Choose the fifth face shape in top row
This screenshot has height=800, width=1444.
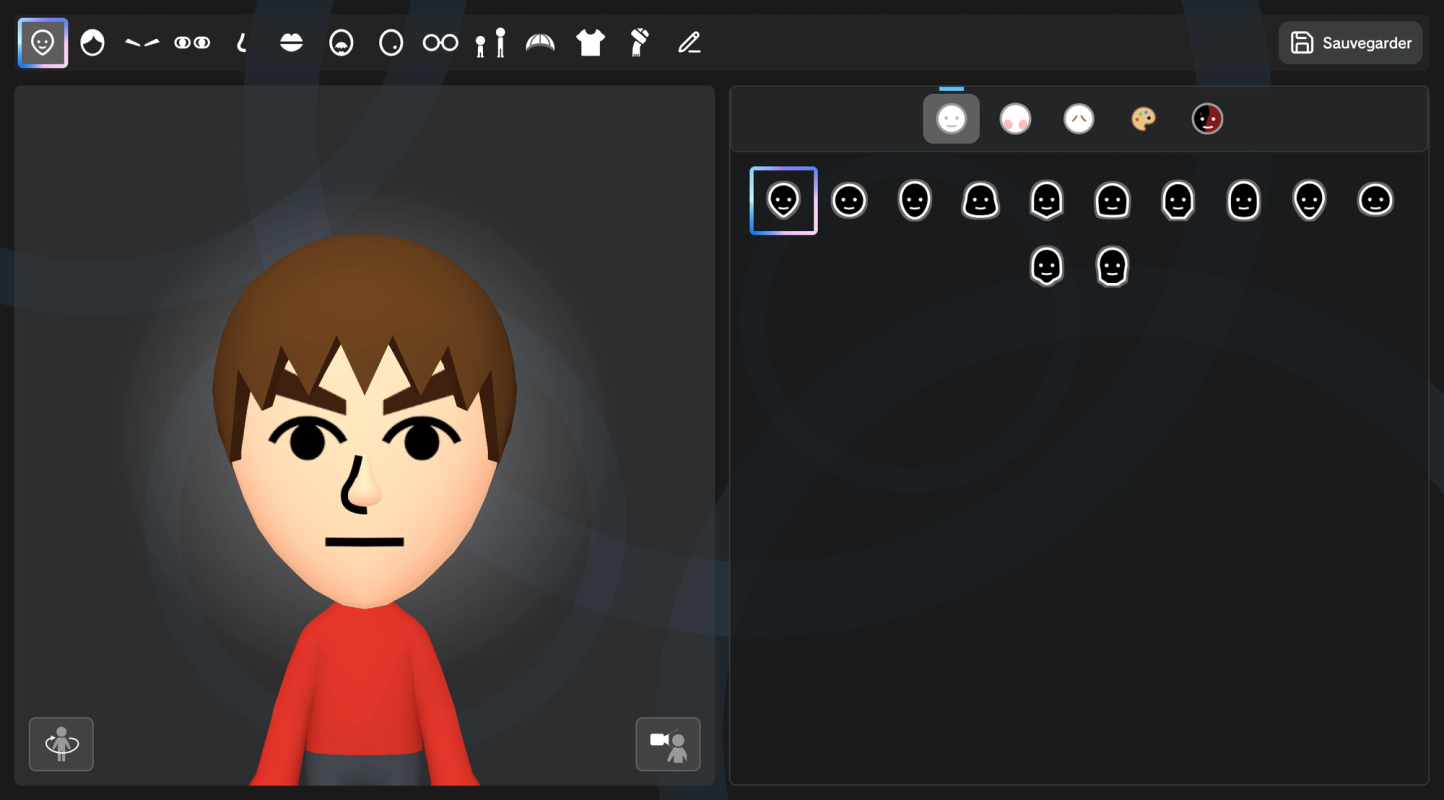pos(1046,201)
